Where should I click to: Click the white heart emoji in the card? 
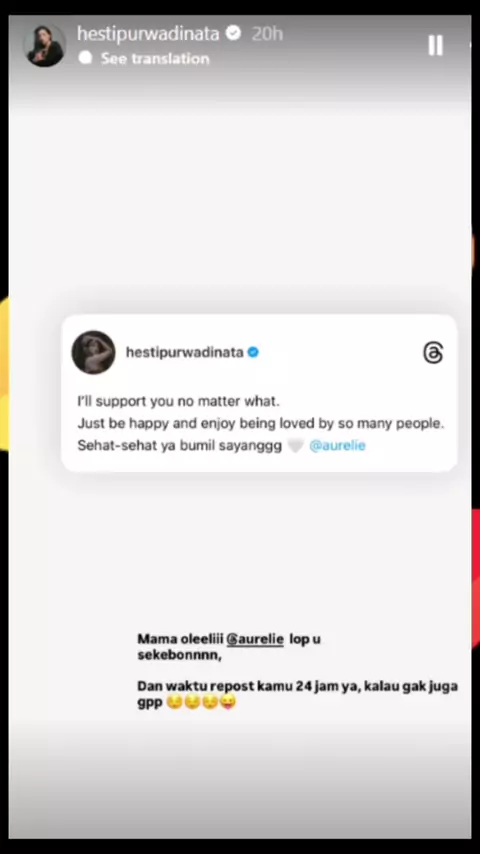295,446
